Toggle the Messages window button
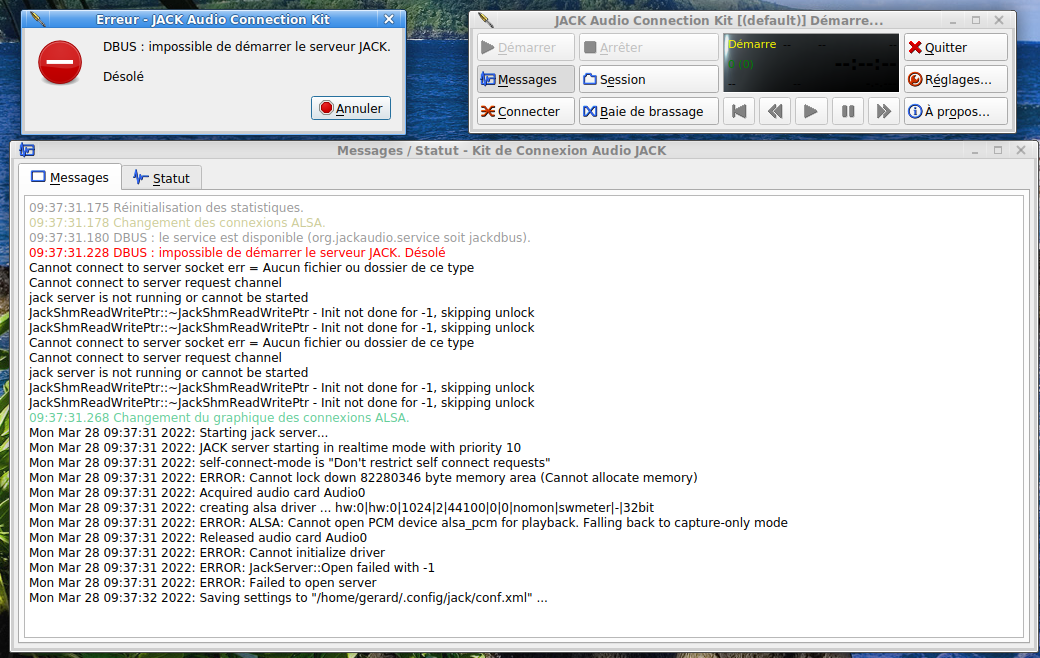 coord(525,79)
